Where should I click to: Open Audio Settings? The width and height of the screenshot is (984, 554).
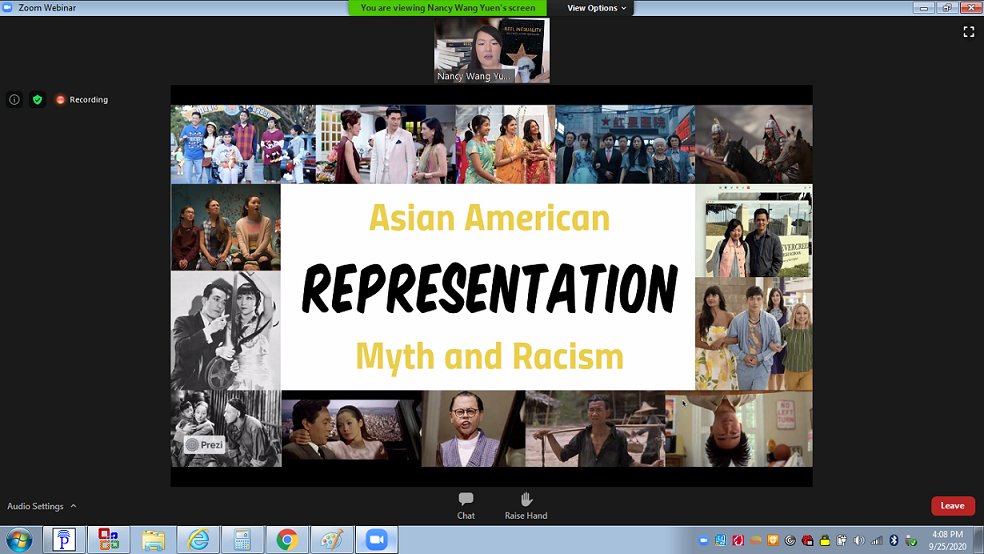[35, 506]
